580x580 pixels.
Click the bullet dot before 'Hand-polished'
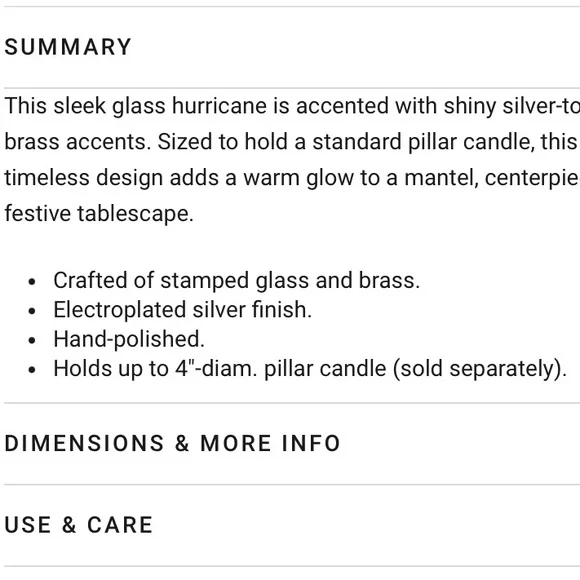pos(32,340)
